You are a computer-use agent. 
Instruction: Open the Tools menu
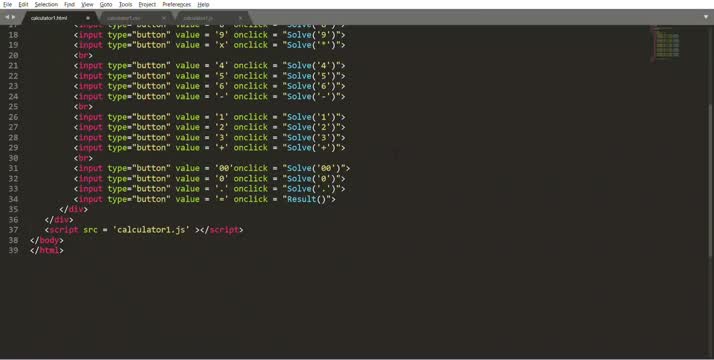(x=125, y=4)
